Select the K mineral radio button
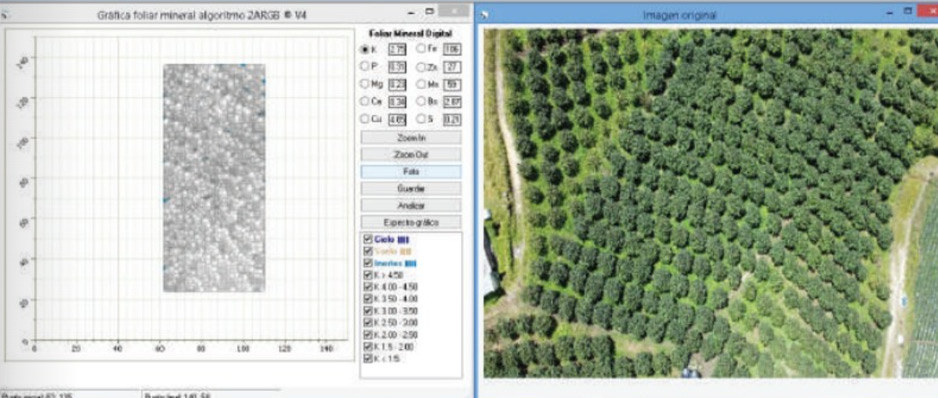Image resolution: width=938 pixels, height=398 pixels. [x=364, y=49]
